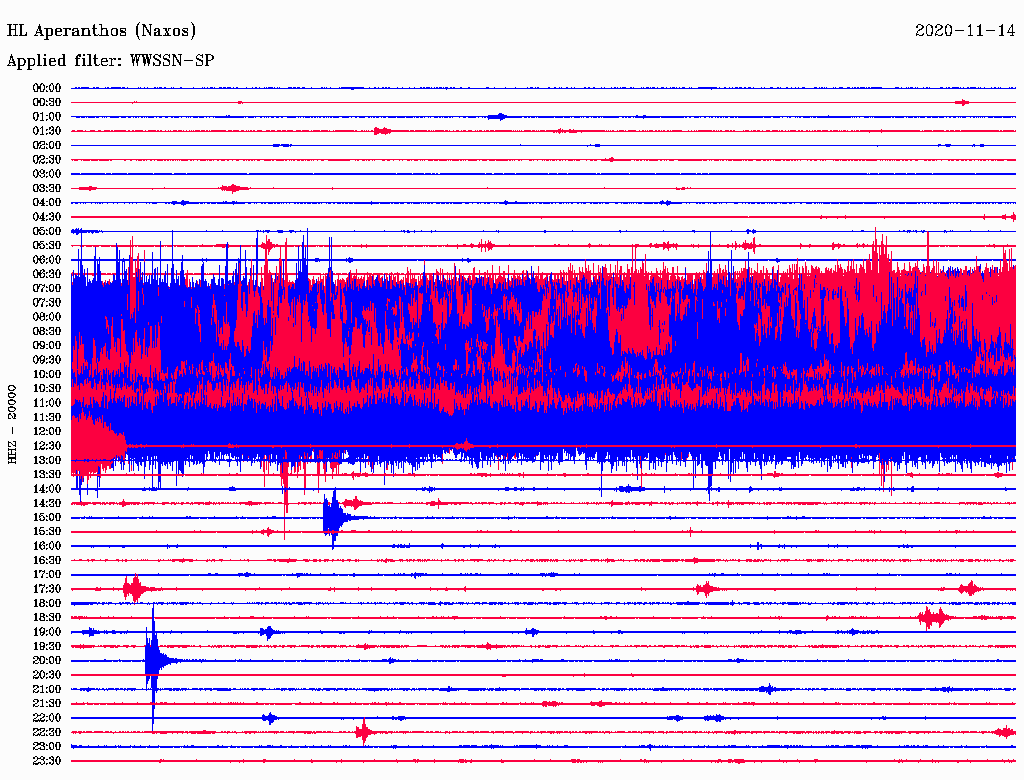This screenshot has height=780, width=1024.
Task: Select the 22:00 time label
Action: click(x=47, y=718)
